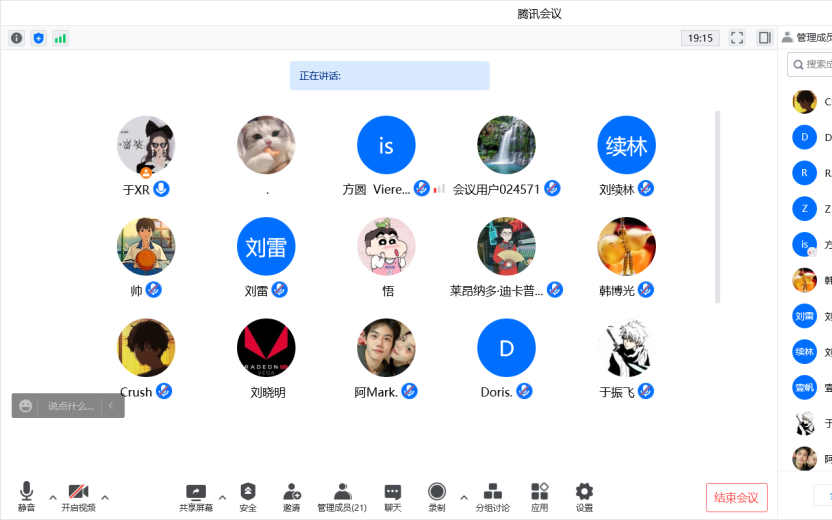Click the 正在讲话 speaking indicator bar
Image resolution: width=832 pixels, height=520 pixels.
pos(389,75)
